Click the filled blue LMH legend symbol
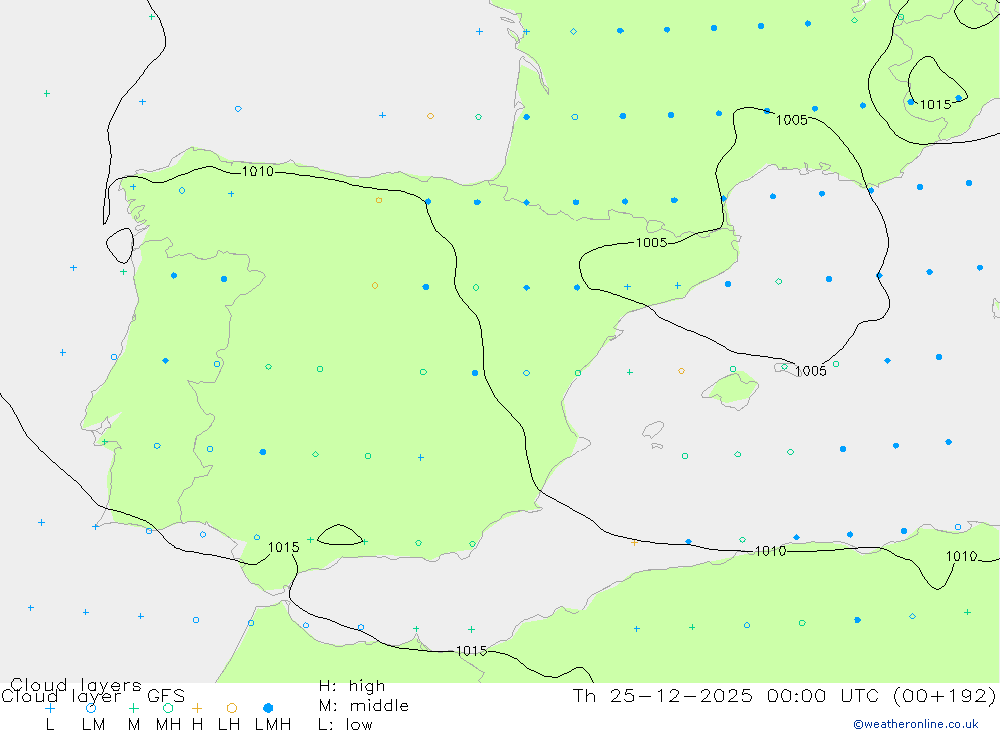 coord(268,708)
